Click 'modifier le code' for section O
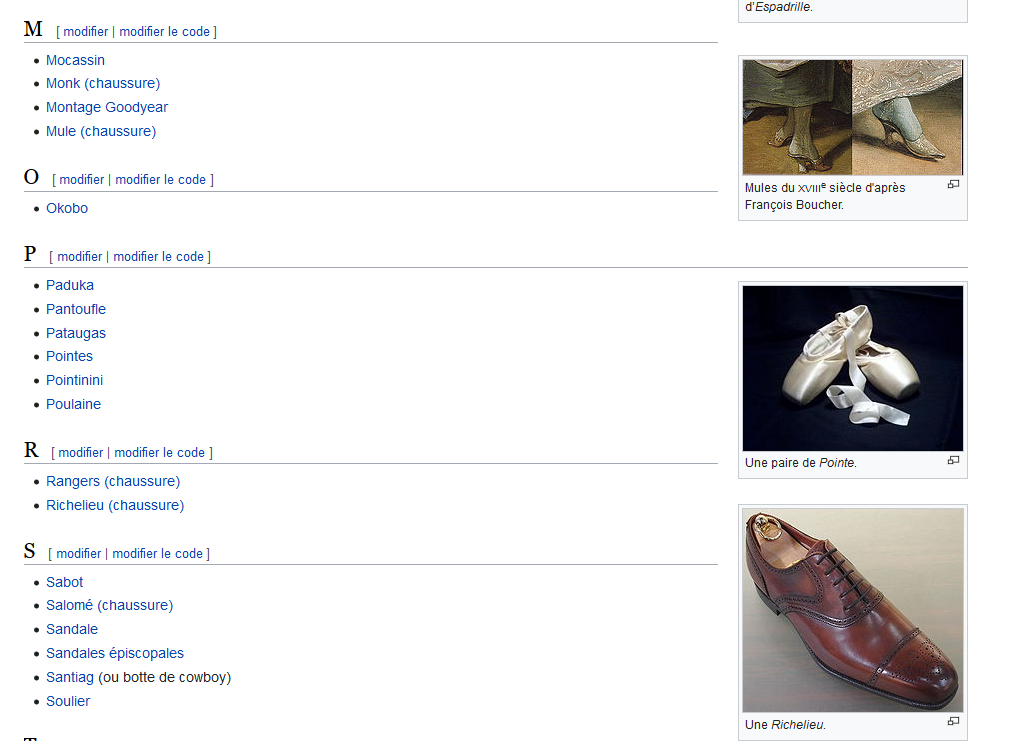Image resolution: width=1014 pixels, height=741 pixels. click(160, 180)
